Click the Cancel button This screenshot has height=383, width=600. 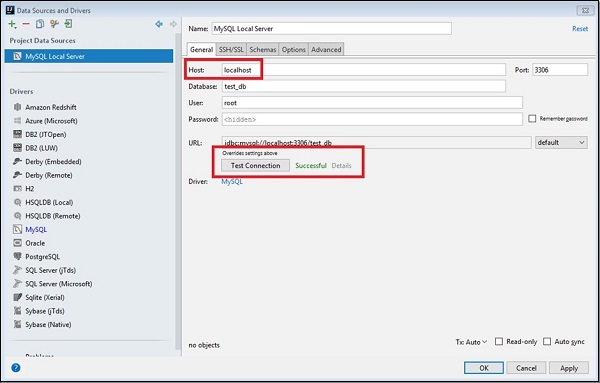(x=526, y=368)
